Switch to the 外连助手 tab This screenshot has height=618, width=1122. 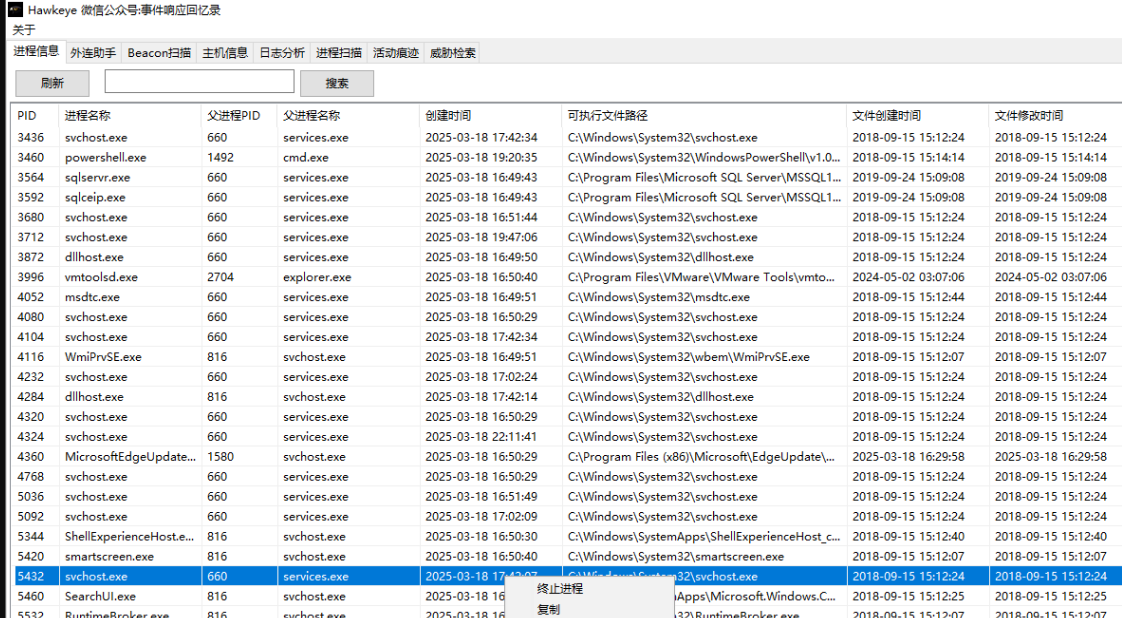click(x=93, y=53)
